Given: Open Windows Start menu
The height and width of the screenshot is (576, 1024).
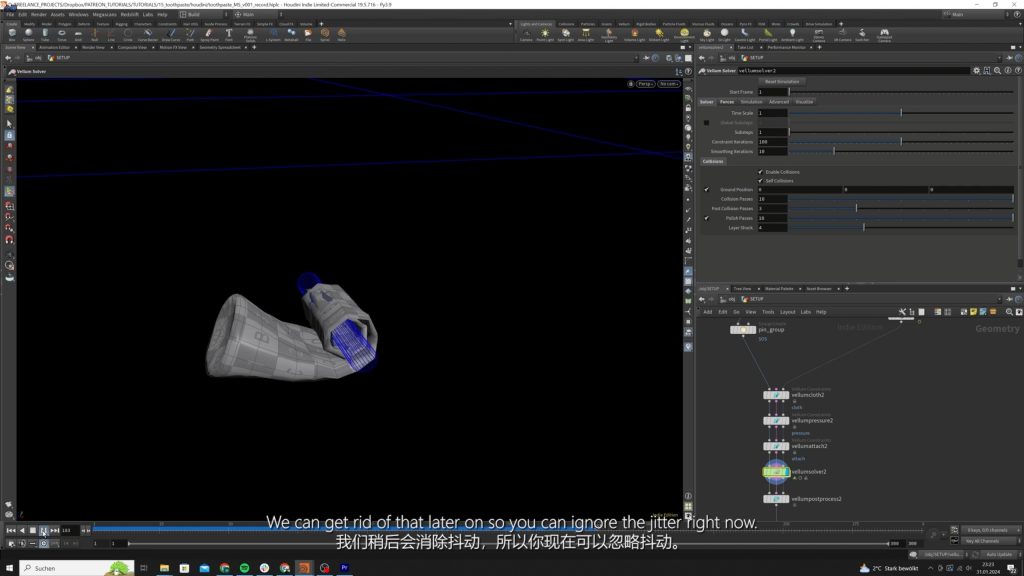Looking at the screenshot, I should pyautogui.click(x=9, y=568).
